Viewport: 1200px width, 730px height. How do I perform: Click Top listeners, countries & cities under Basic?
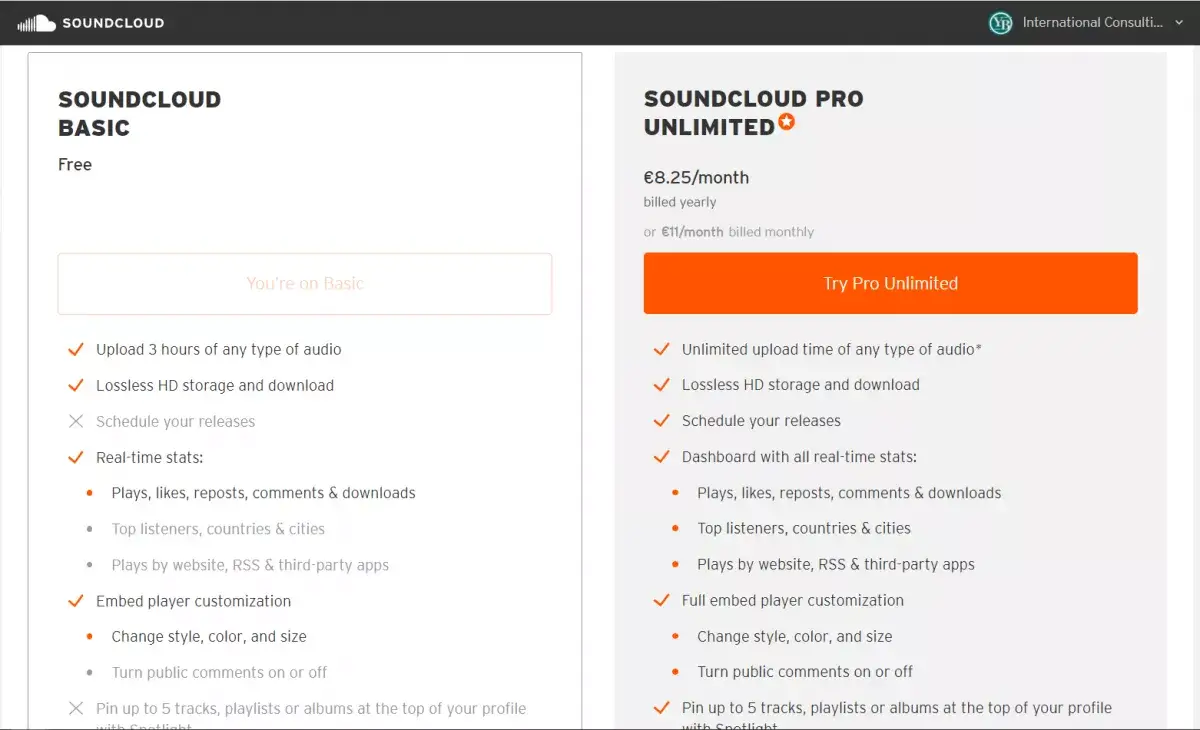point(218,529)
